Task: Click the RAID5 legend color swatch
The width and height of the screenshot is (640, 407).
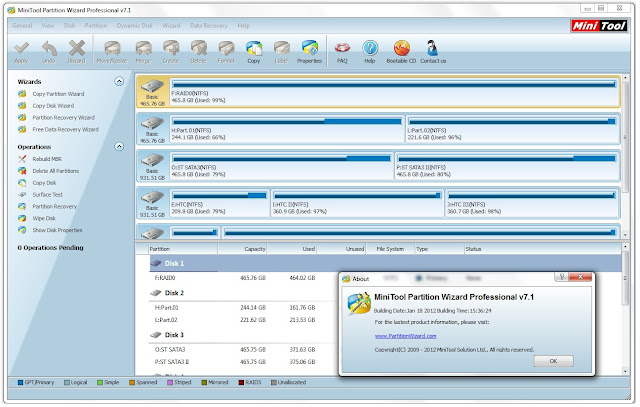Action: (241, 383)
